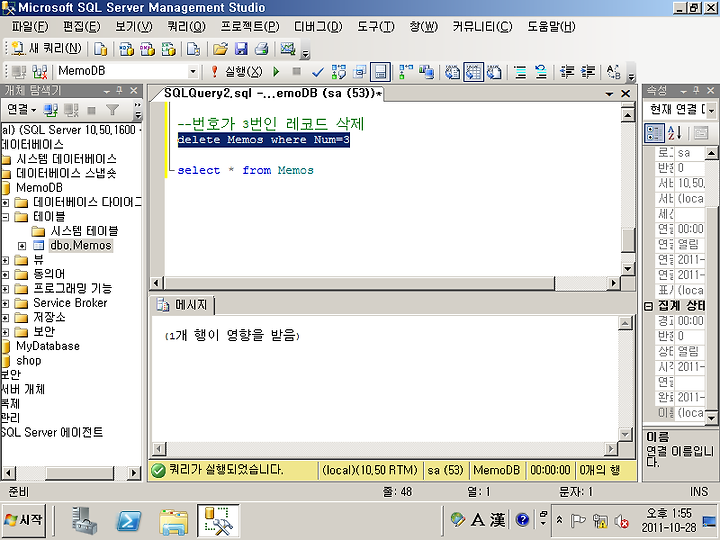Open the View (보기) menu
The image size is (720, 540).
click(134, 27)
